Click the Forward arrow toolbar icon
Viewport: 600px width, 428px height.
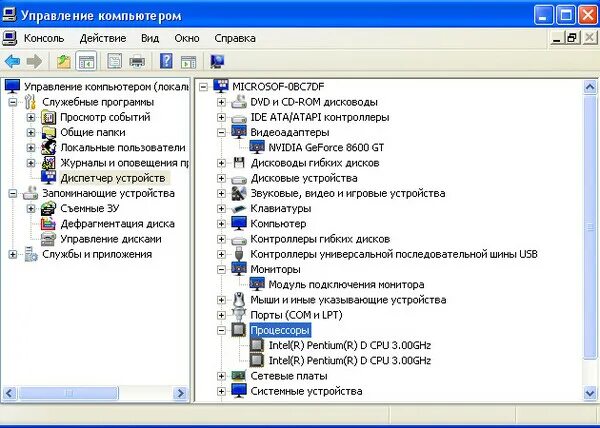[x=34, y=61]
